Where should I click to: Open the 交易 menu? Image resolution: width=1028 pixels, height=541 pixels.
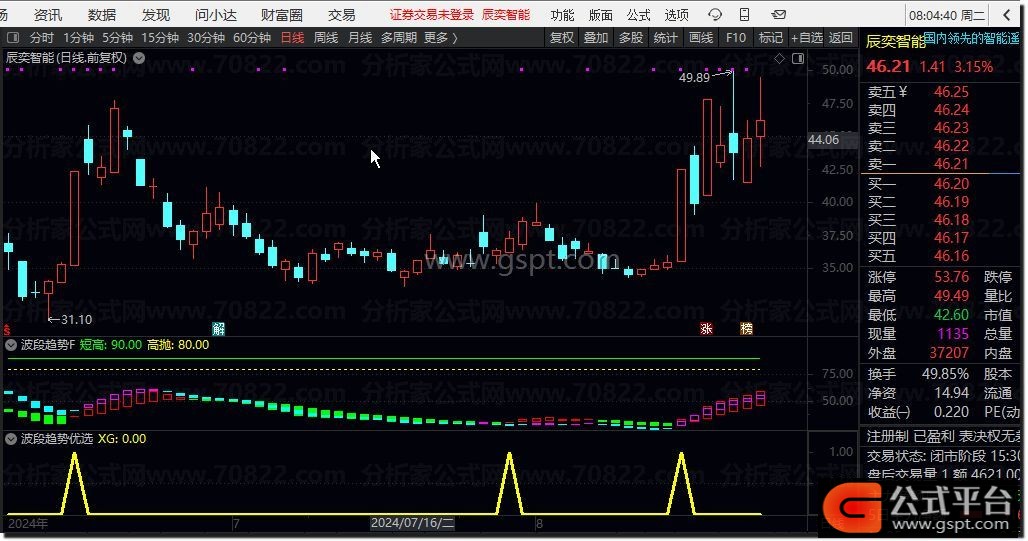tap(342, 14)
